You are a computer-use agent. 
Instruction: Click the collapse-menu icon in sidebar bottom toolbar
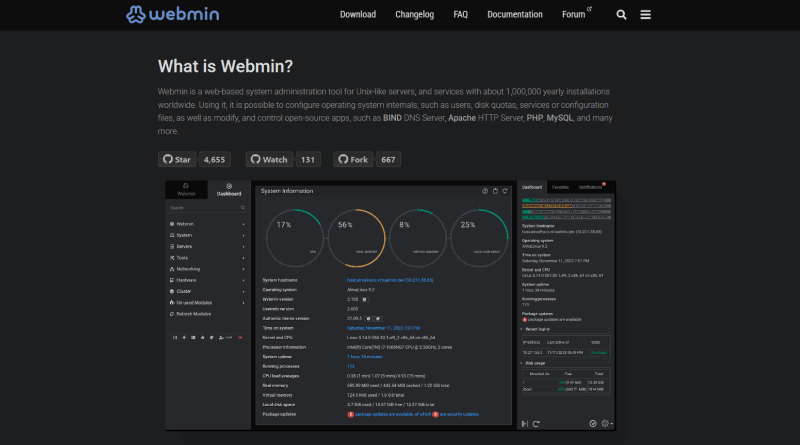(175, 337)
